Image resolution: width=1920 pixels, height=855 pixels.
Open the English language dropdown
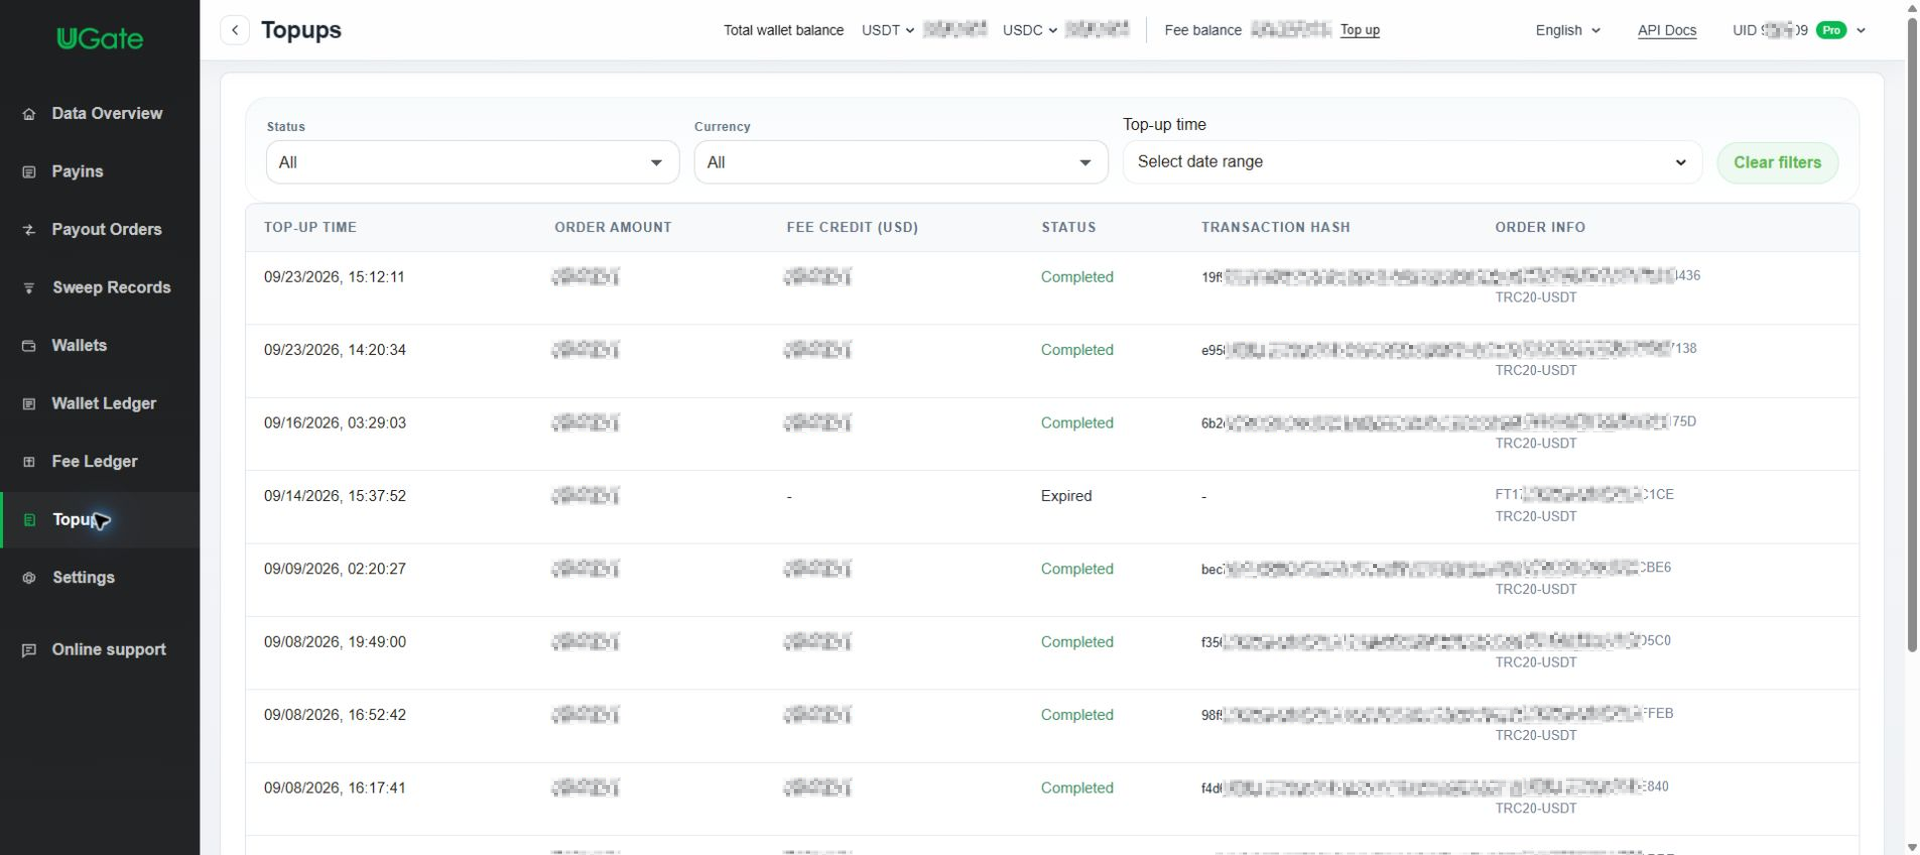click(x=1568, y=30)
